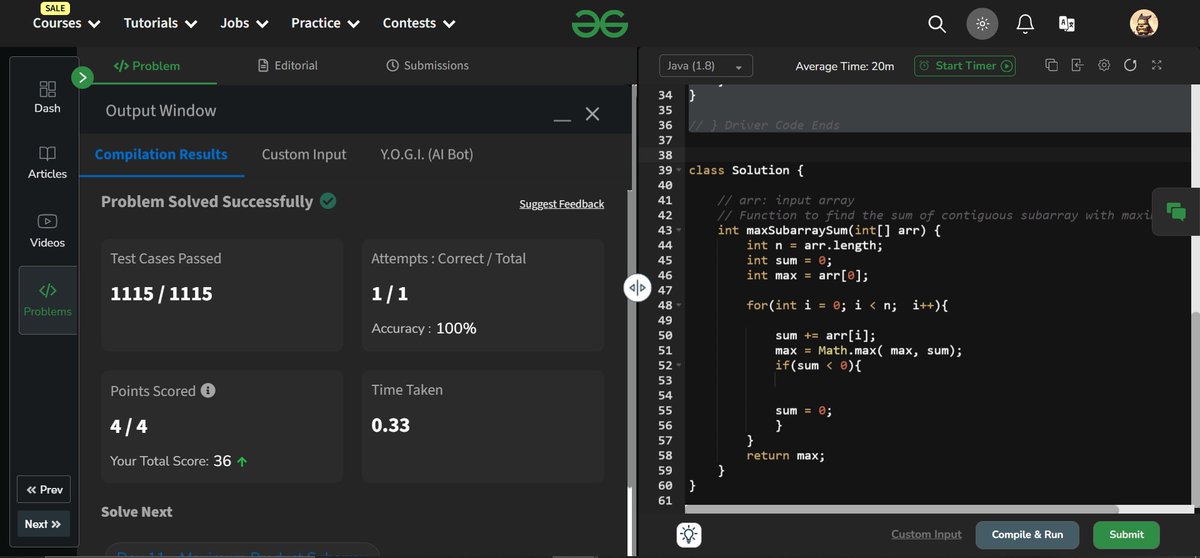Click the 'Average Time: 20m' label

845,66
